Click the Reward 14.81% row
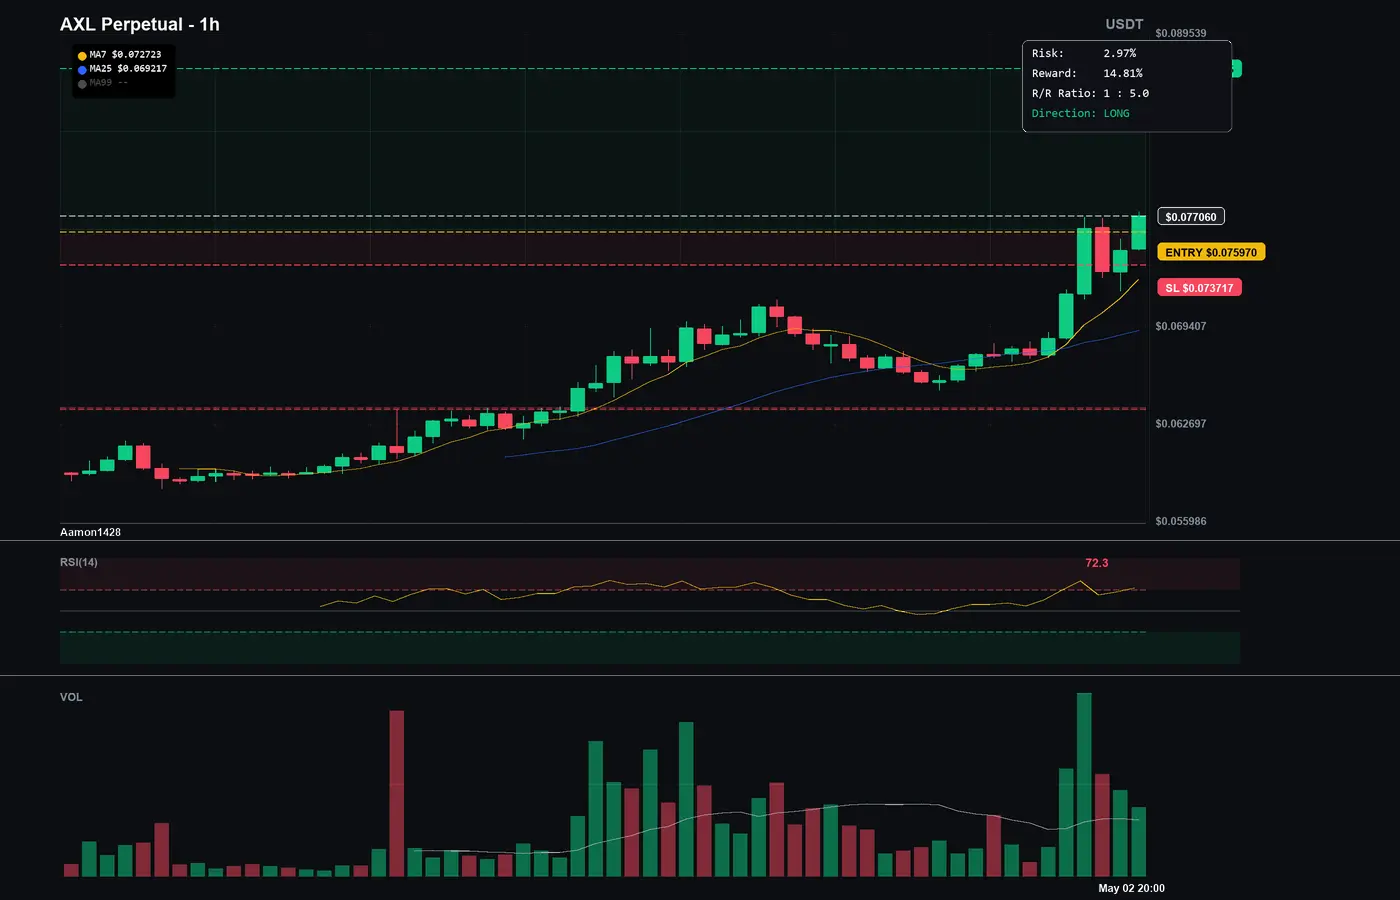 1087,73
